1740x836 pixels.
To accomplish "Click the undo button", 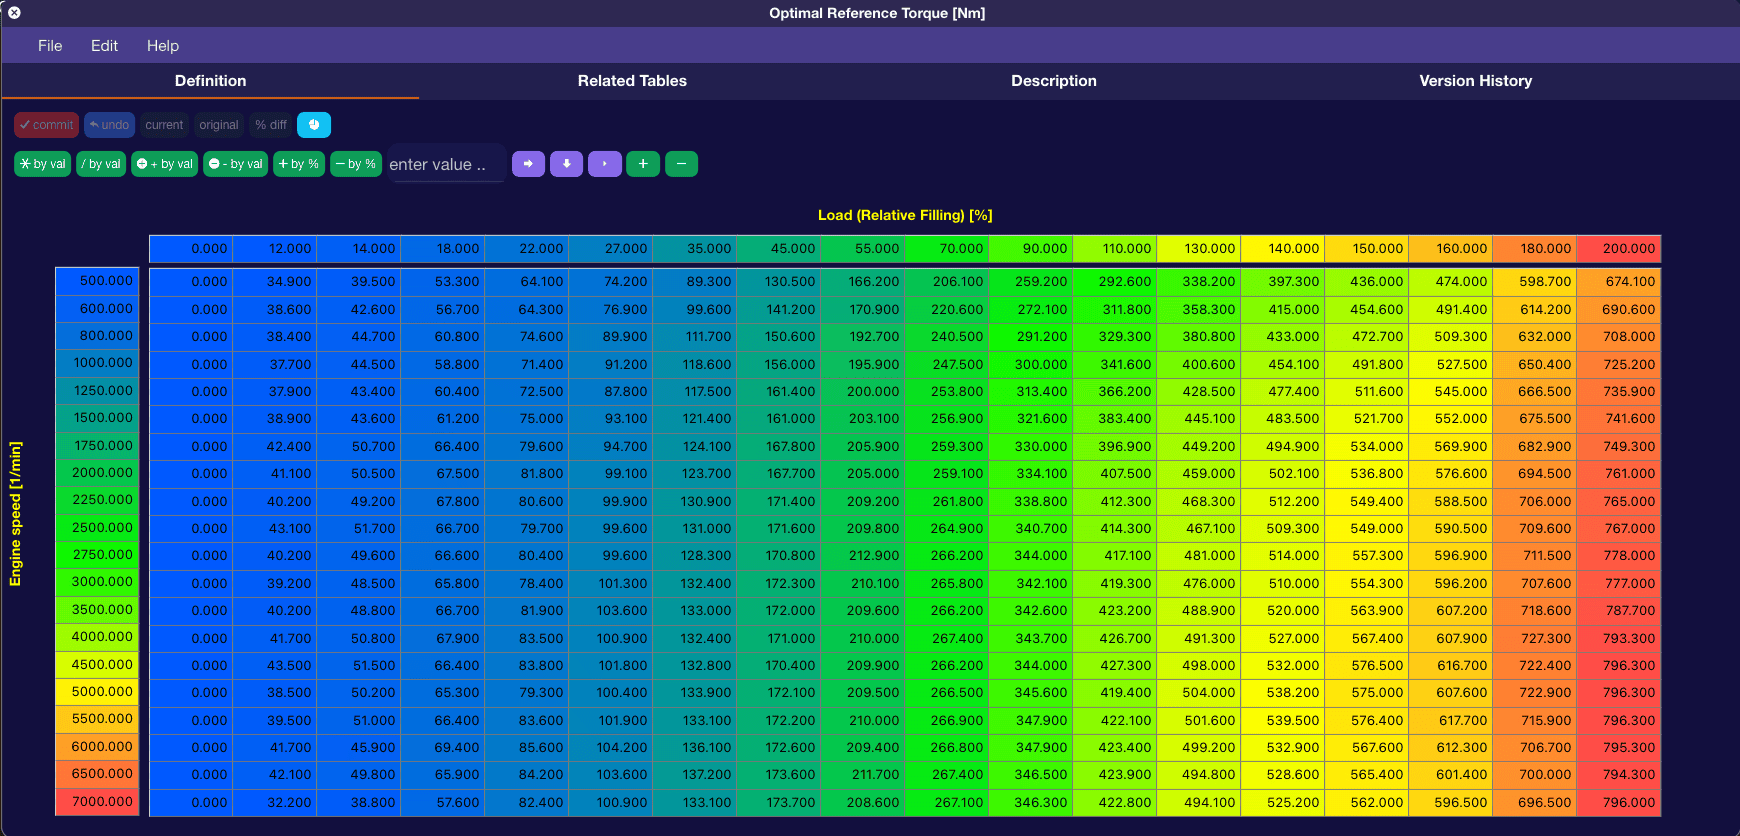I will (x=109, y=125).
